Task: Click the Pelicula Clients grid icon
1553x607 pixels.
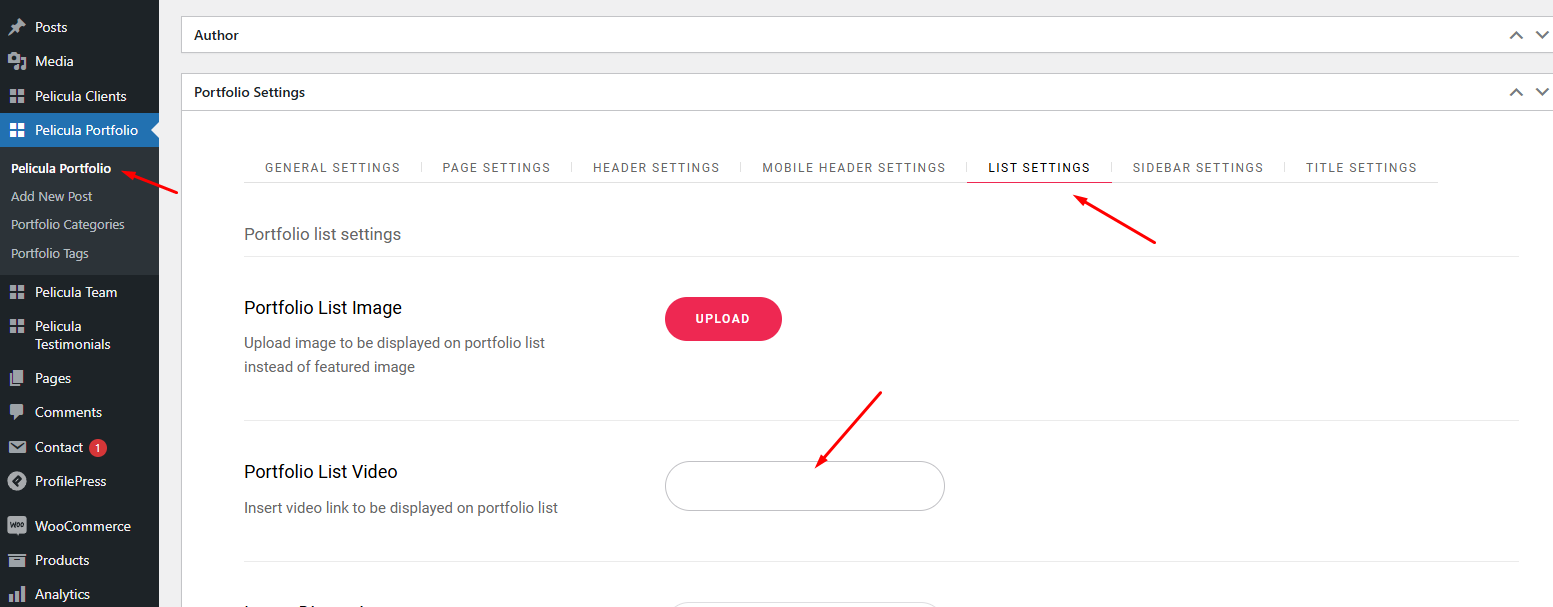Action: pos(17,96)
